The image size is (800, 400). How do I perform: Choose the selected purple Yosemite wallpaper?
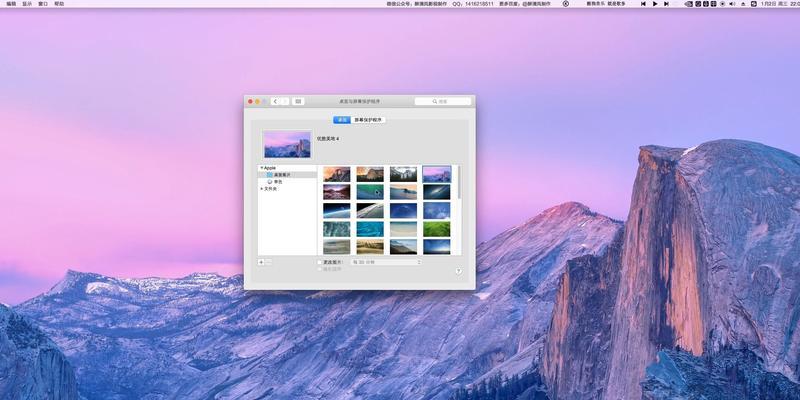(437, 174)
